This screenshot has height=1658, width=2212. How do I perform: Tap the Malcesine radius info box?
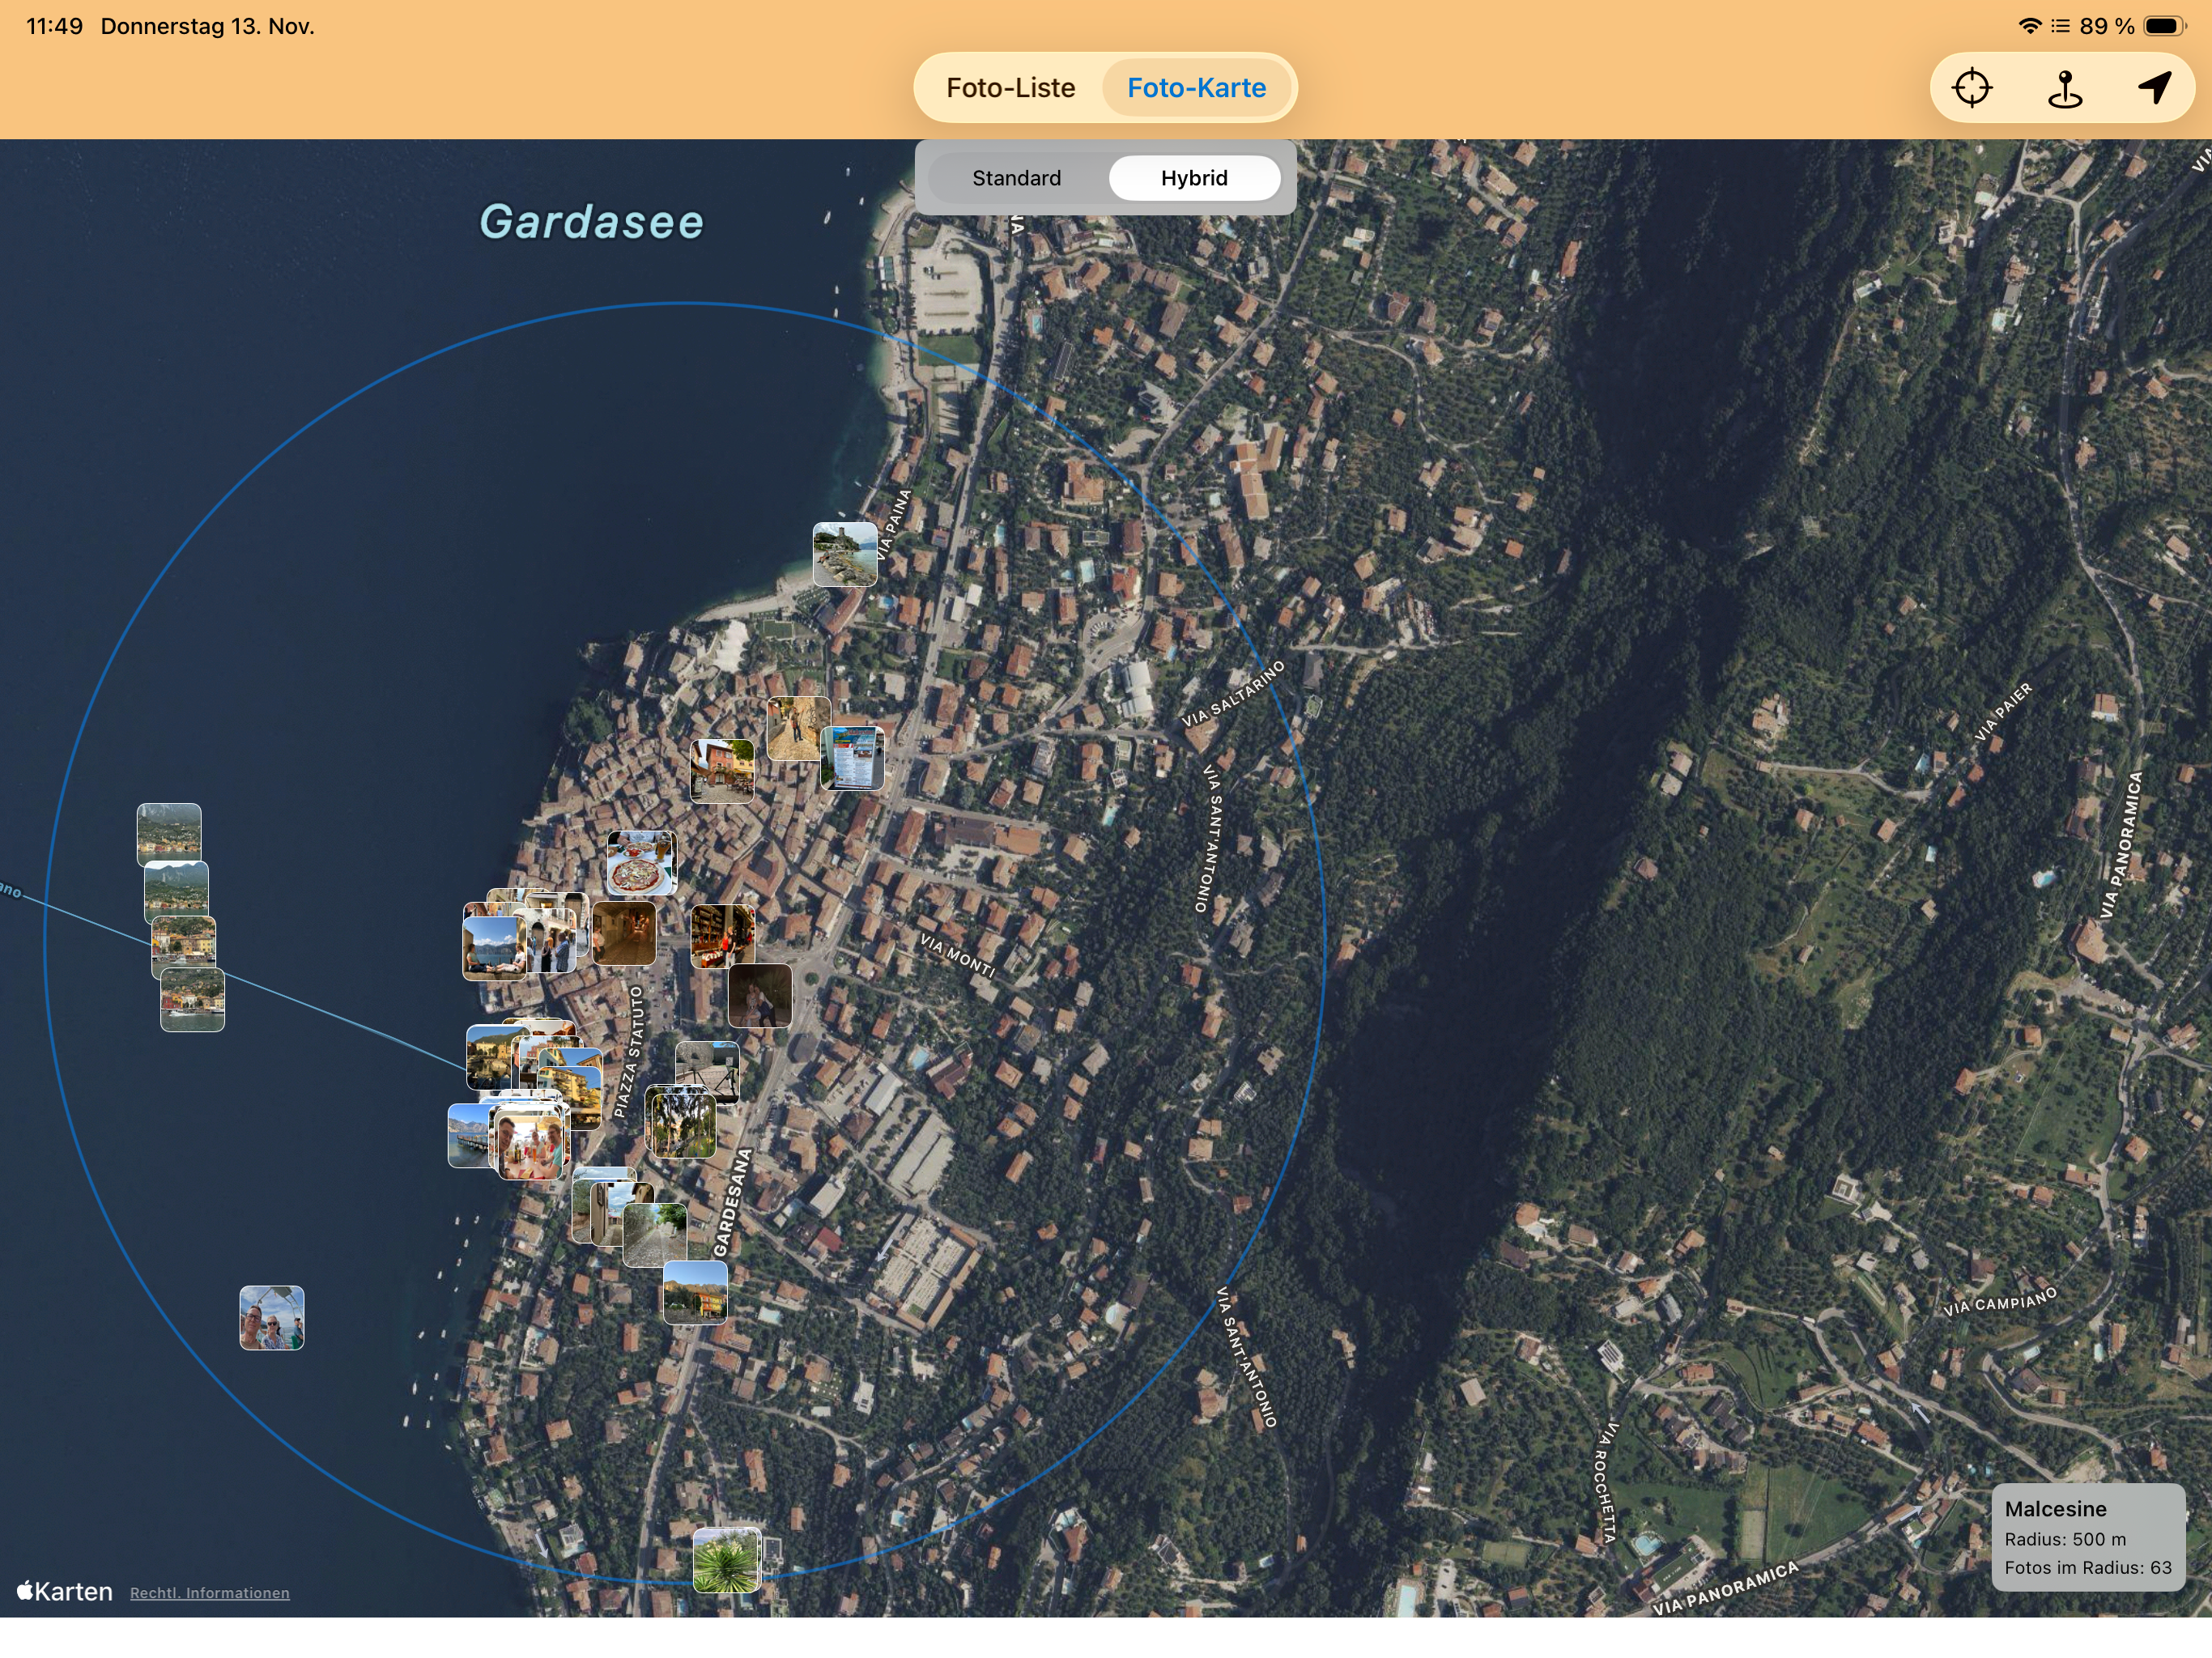(x=2087, y=1537)
